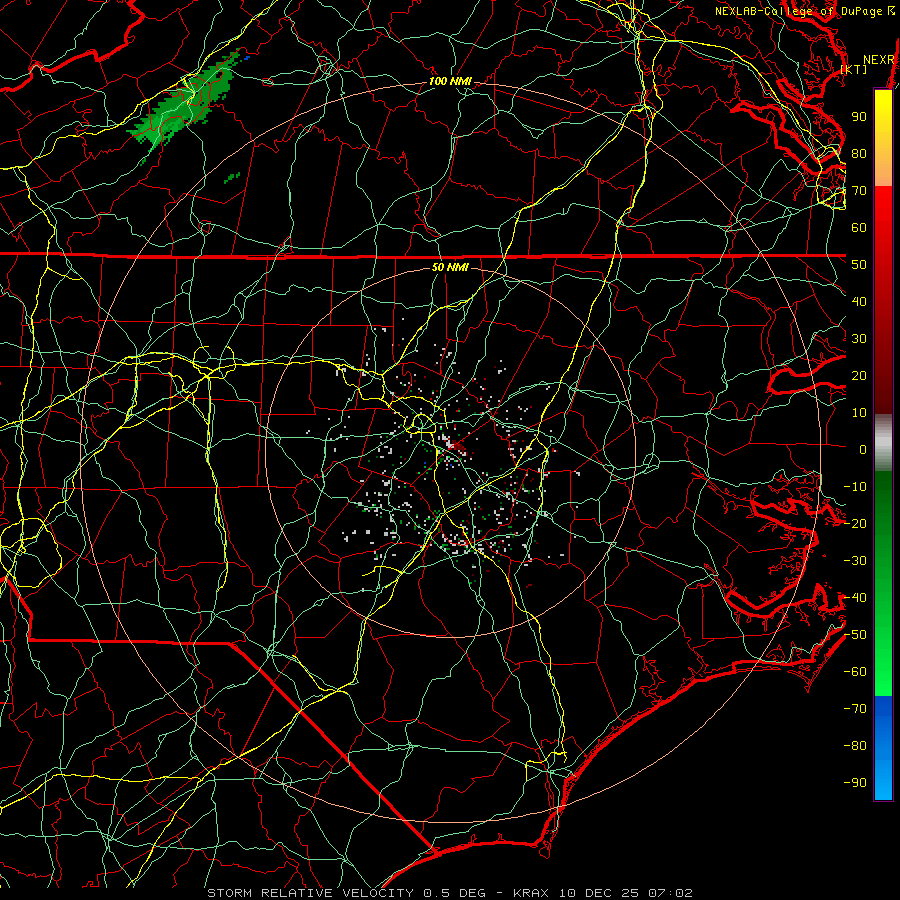Click the KRAX station ID in caption
The height and width of the screenshot is (900, 900).
point(532,893)
